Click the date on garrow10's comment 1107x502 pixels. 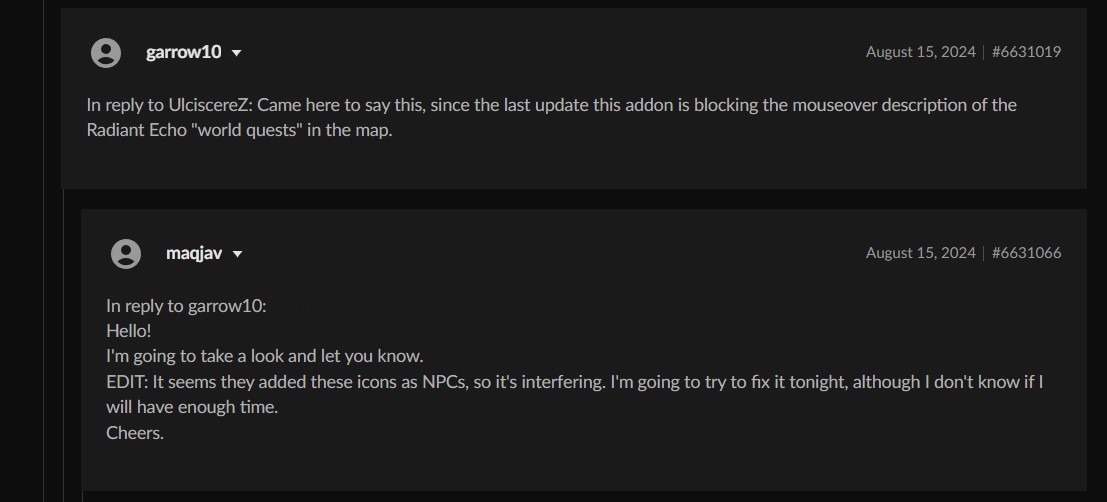click(920, 52)
